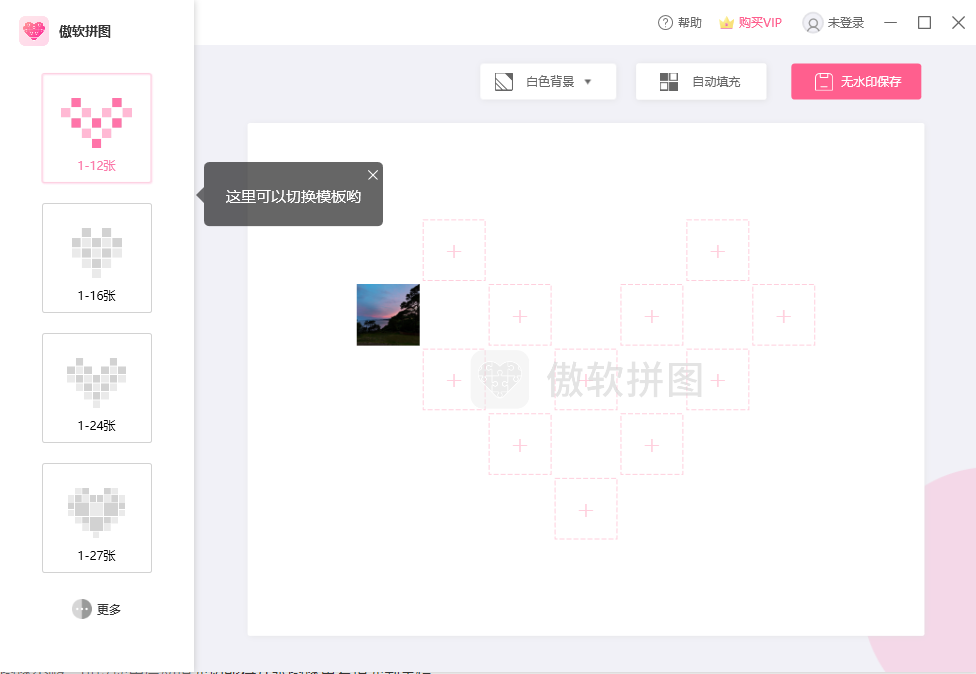976x674 pixels.
Task: Click the question mark help icon
Action: tap(665, 23)
